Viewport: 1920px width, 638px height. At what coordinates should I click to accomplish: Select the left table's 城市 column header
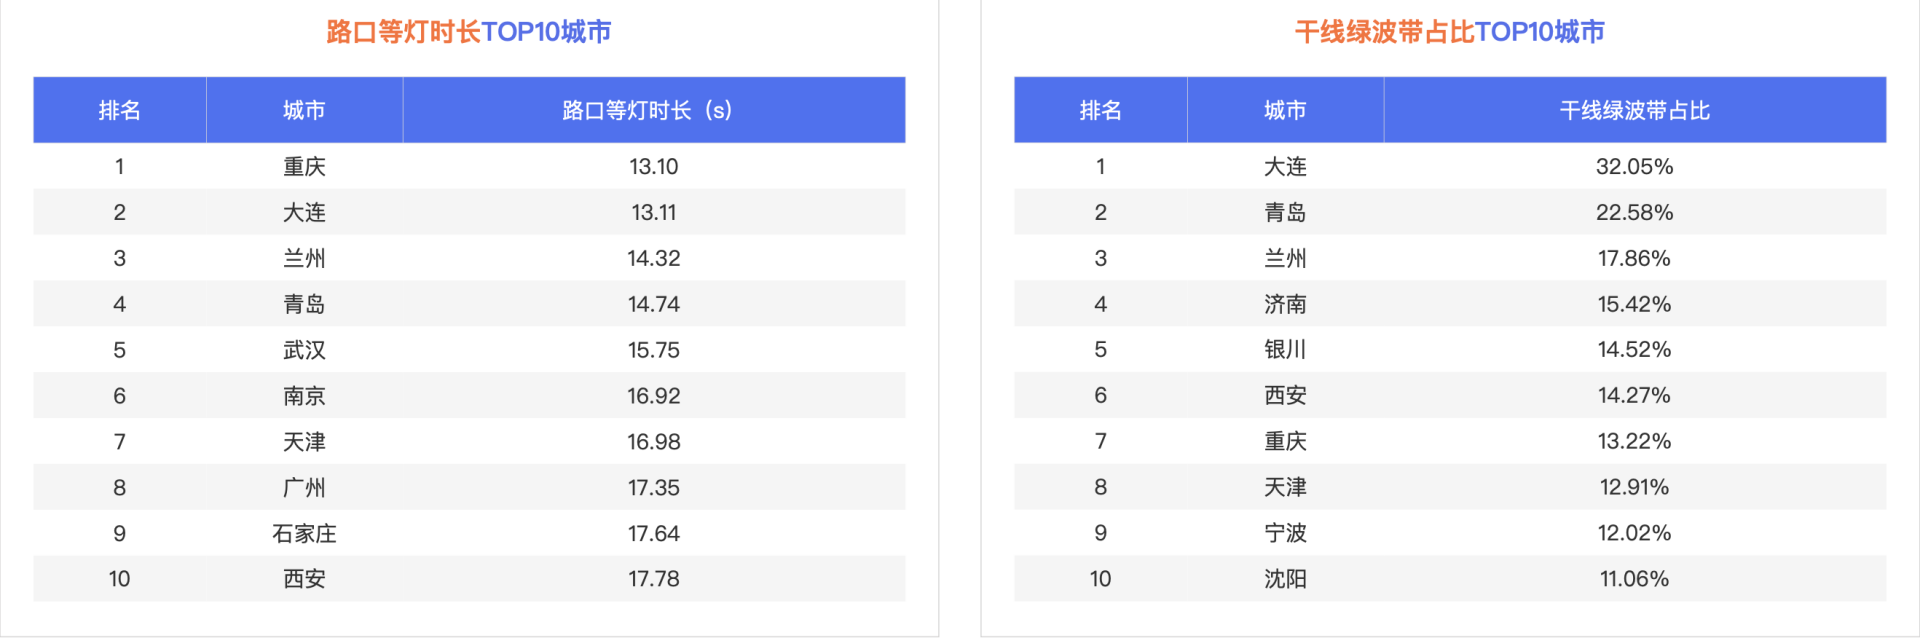pos(304,110)
